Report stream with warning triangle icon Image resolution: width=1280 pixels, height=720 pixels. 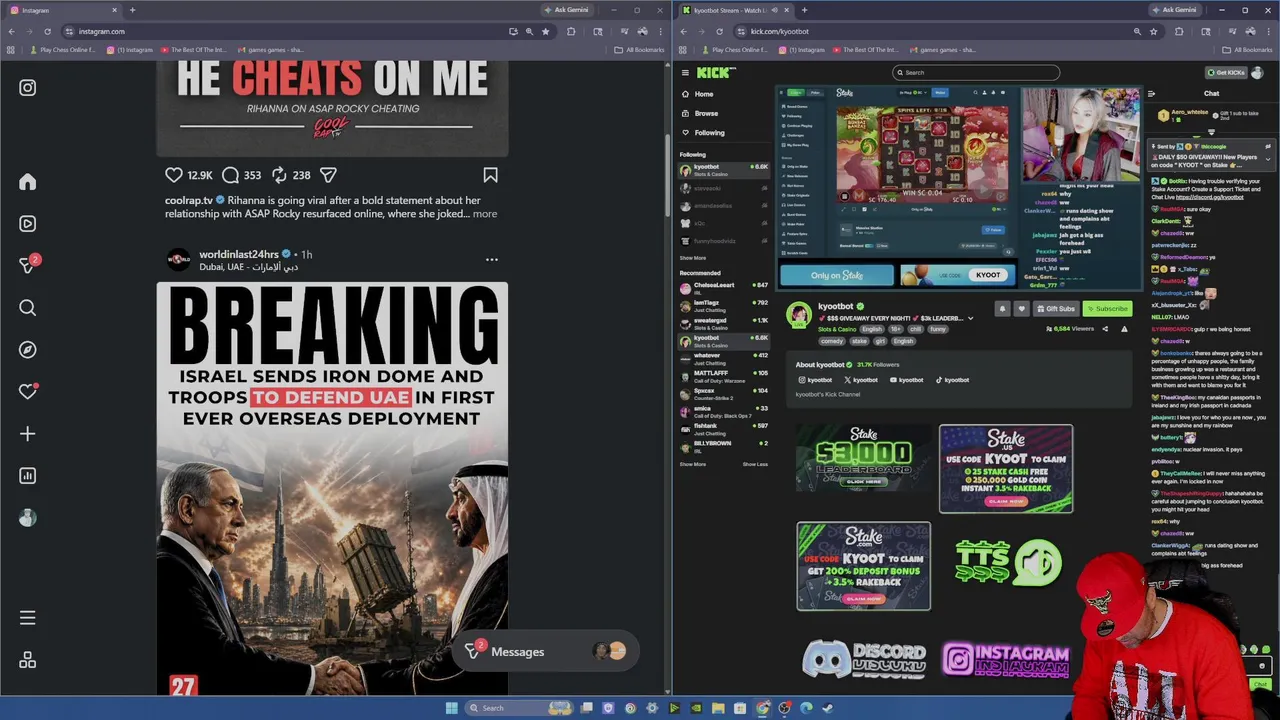coord(1124,329)
